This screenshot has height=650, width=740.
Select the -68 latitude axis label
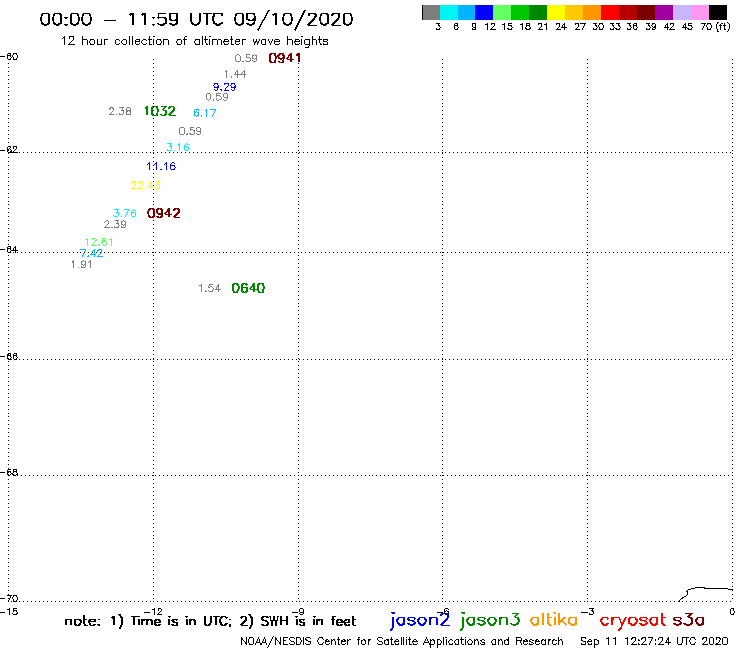click(9, 473)
